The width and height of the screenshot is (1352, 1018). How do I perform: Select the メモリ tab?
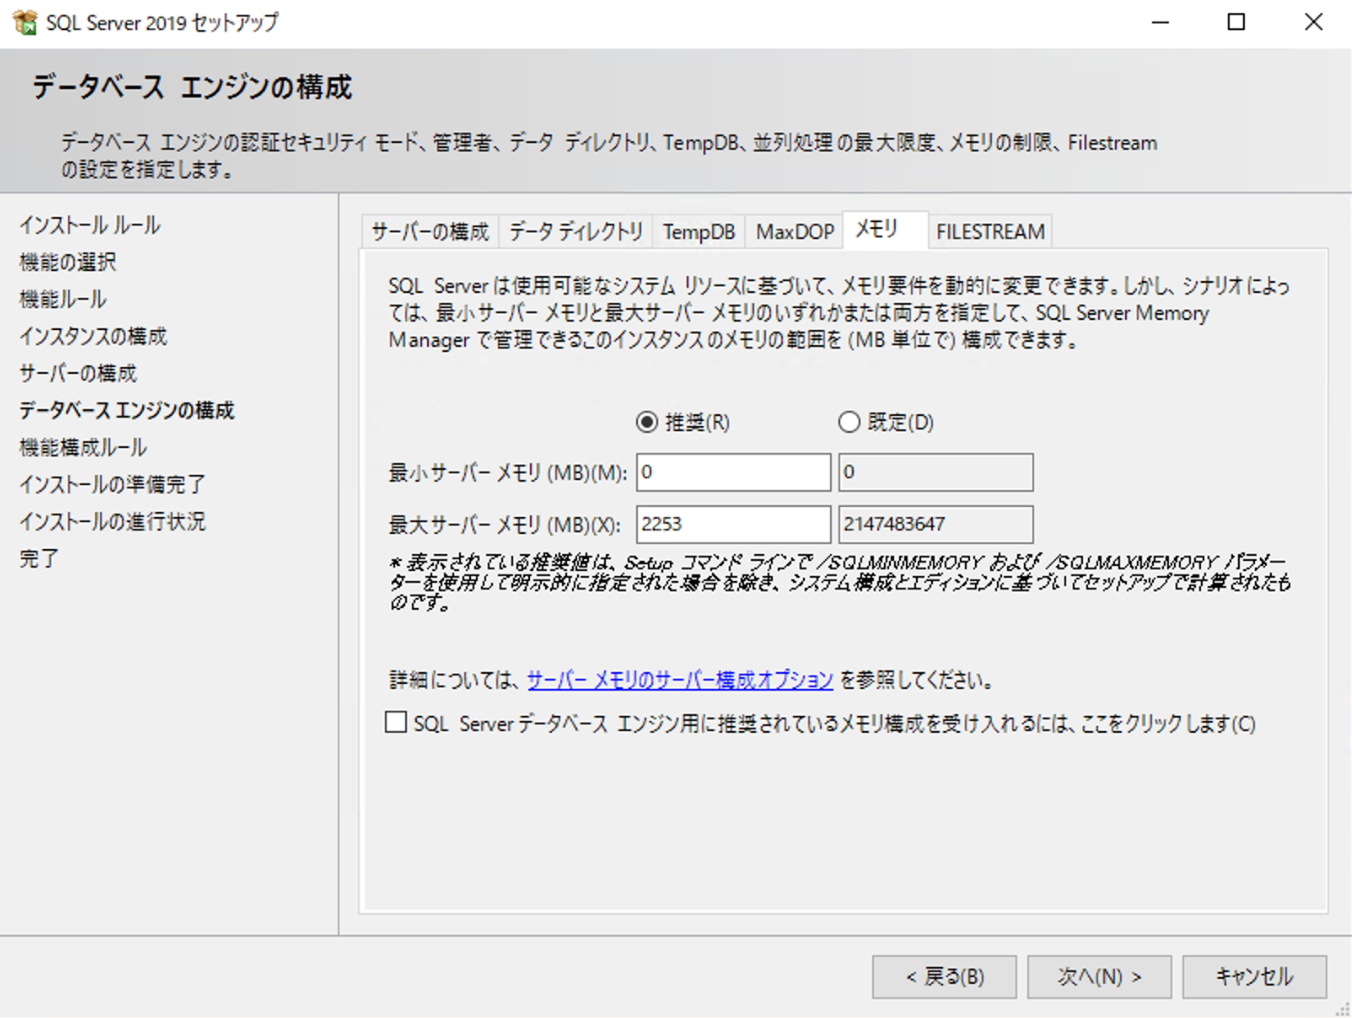(877, 230)
